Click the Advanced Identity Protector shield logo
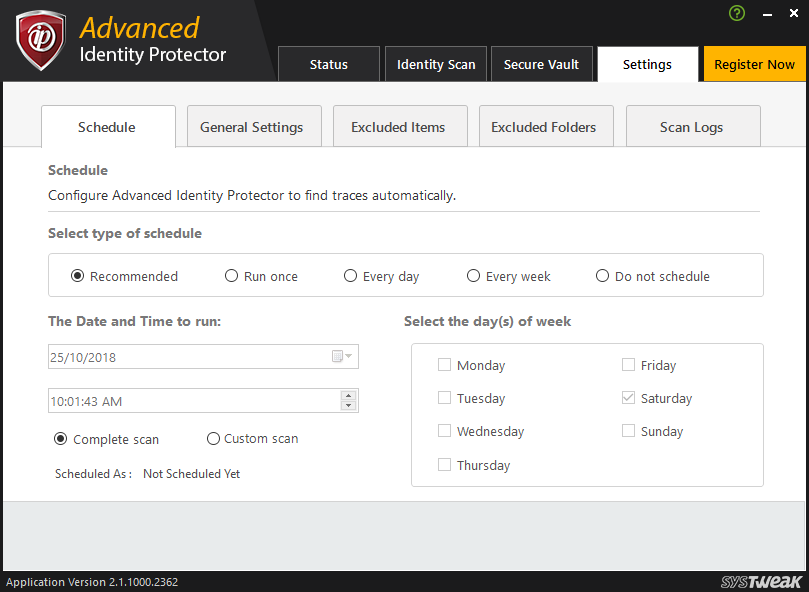The image size is (809, 592). pyautogui.click(x=41, y=40)
